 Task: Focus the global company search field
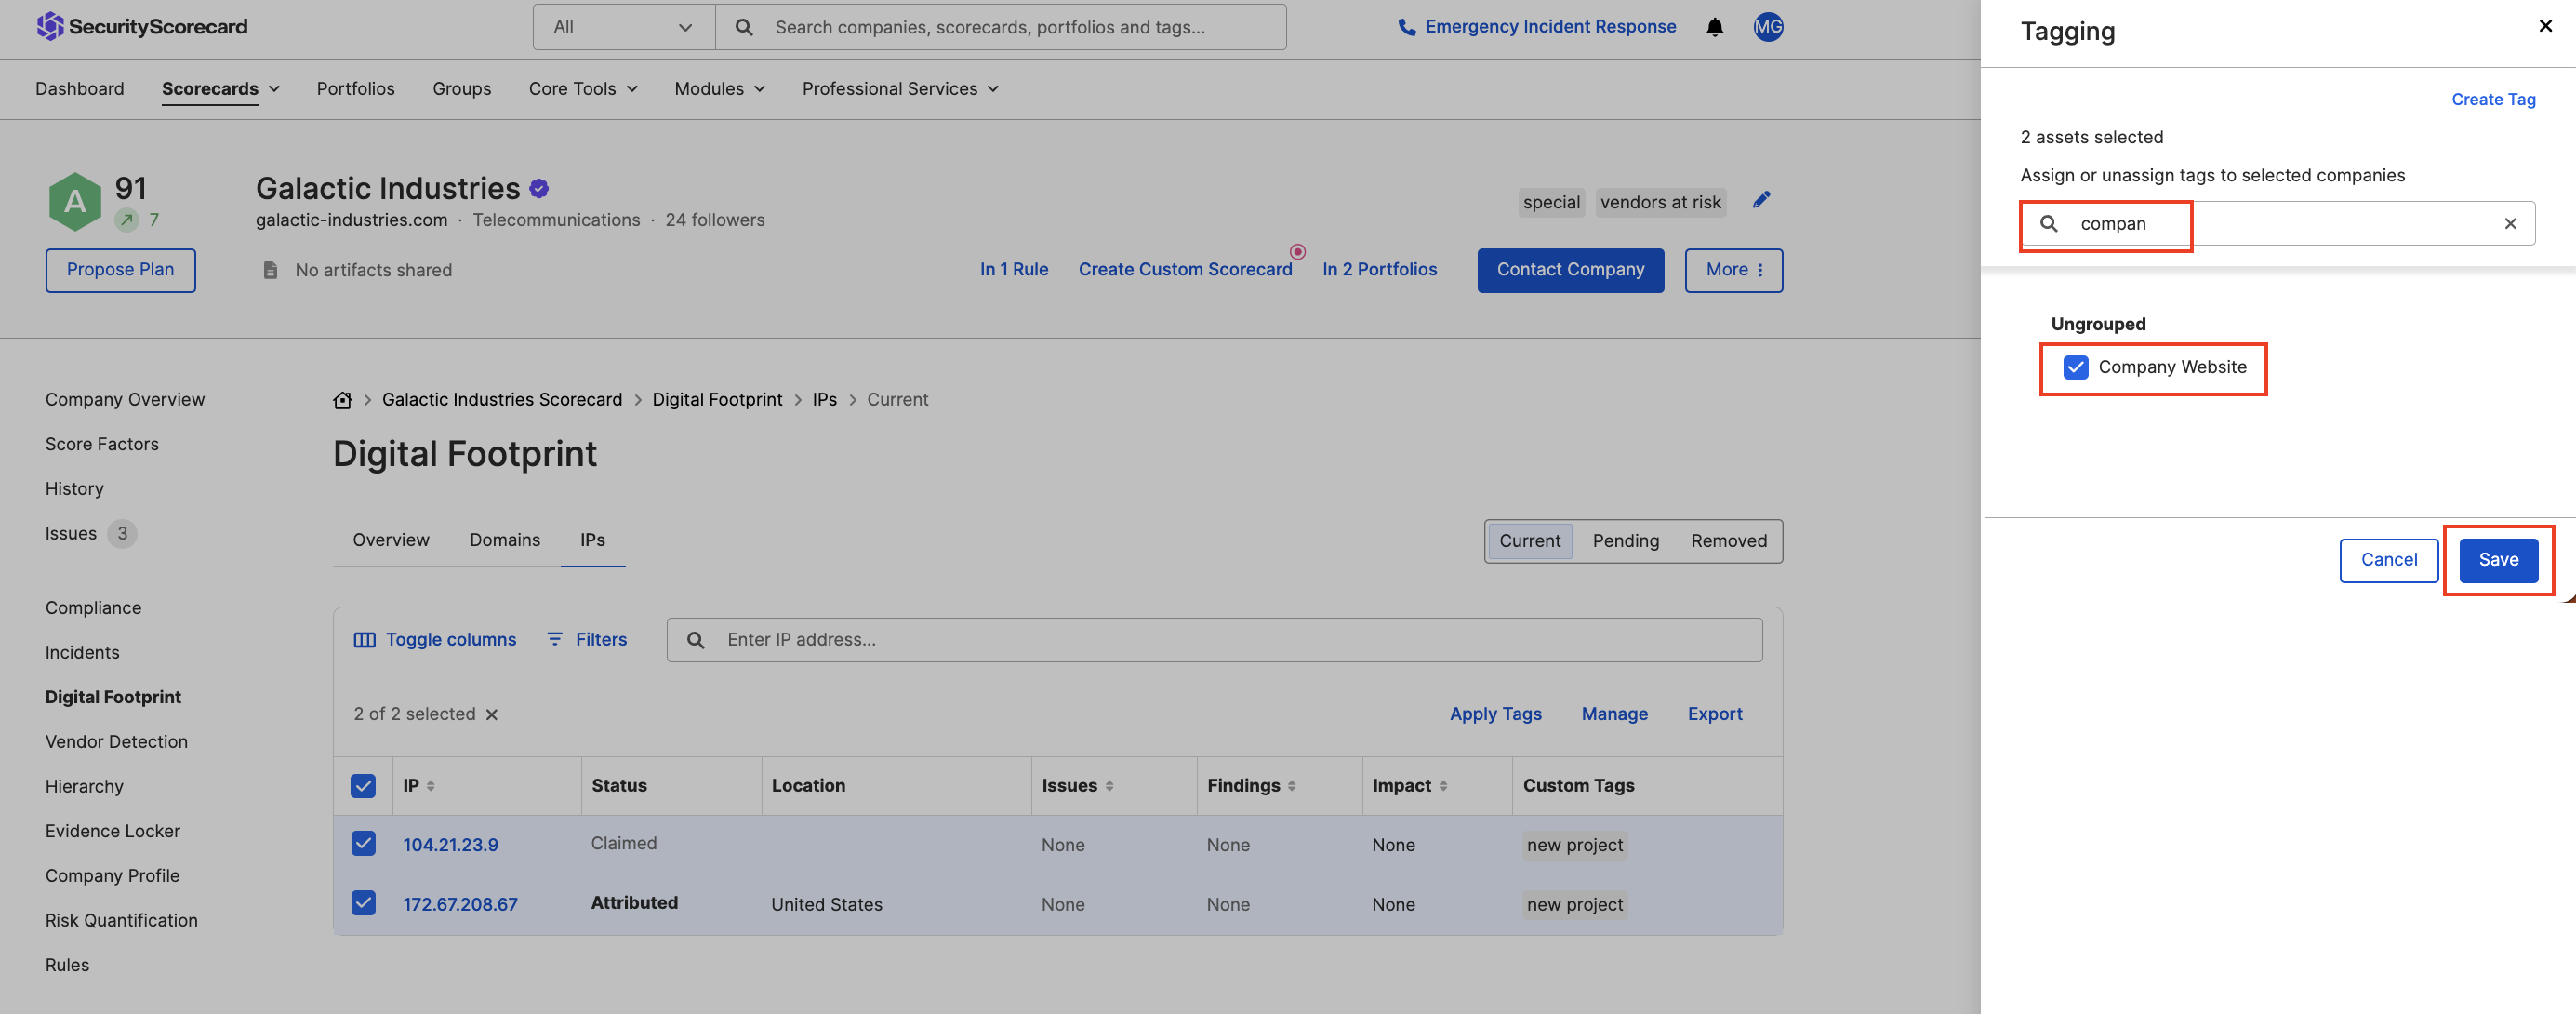click(1001, 27)
